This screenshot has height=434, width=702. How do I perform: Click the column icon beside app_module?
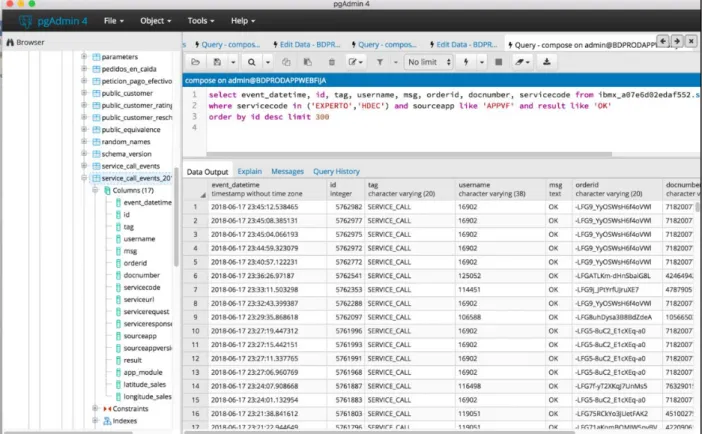[x=118, y=373]
